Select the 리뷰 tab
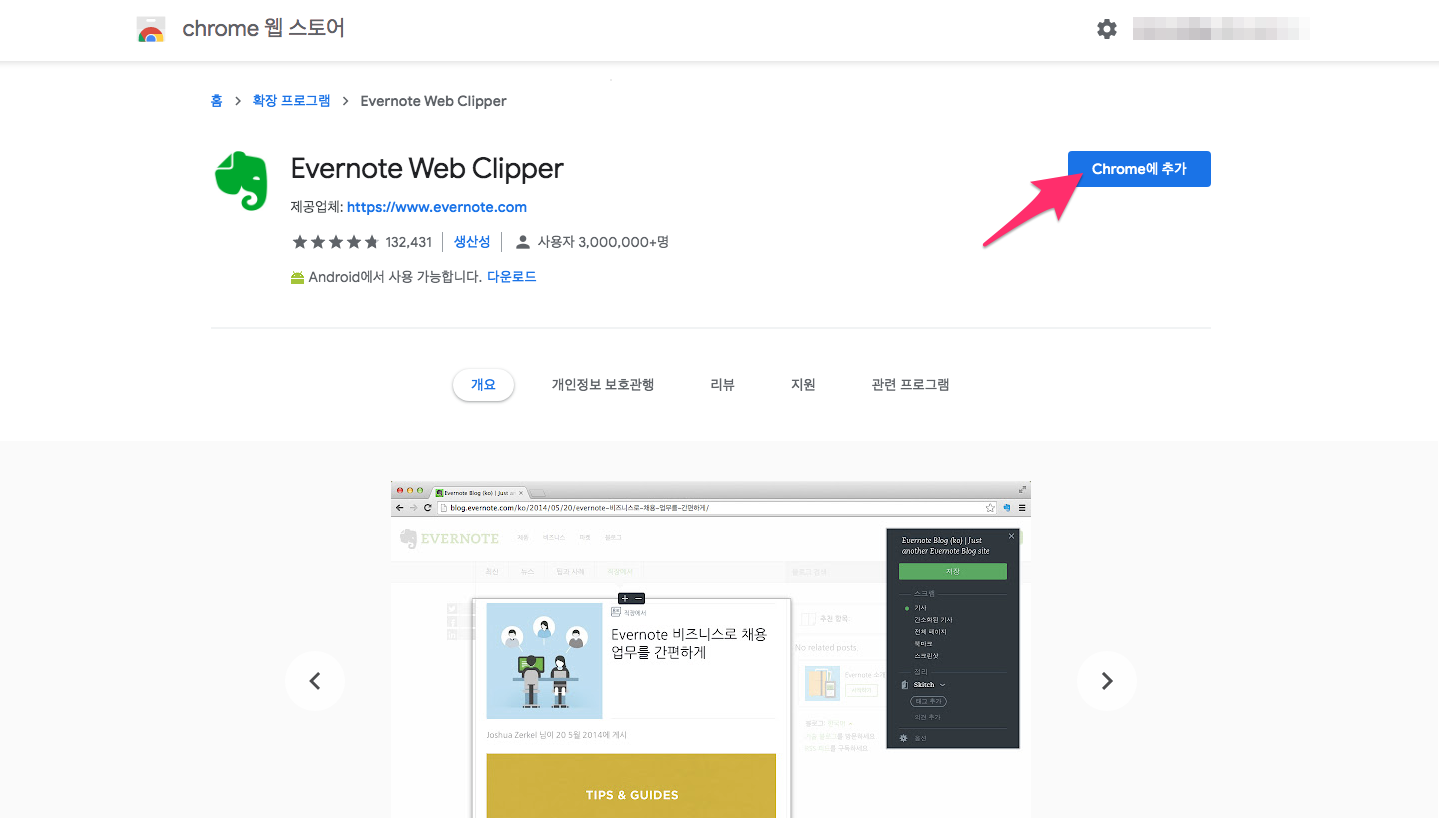1439x818 pixels. [x=722, y=385]
